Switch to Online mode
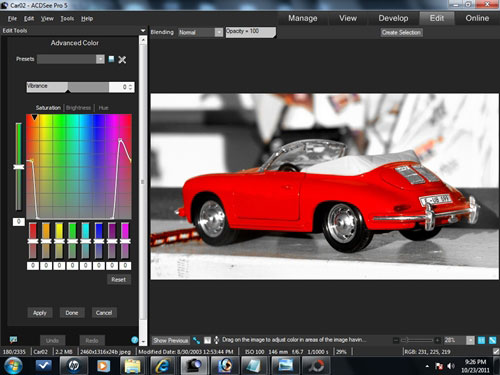Image resolution: width=500 pixels, height=375 pixels. click(477, 18)
